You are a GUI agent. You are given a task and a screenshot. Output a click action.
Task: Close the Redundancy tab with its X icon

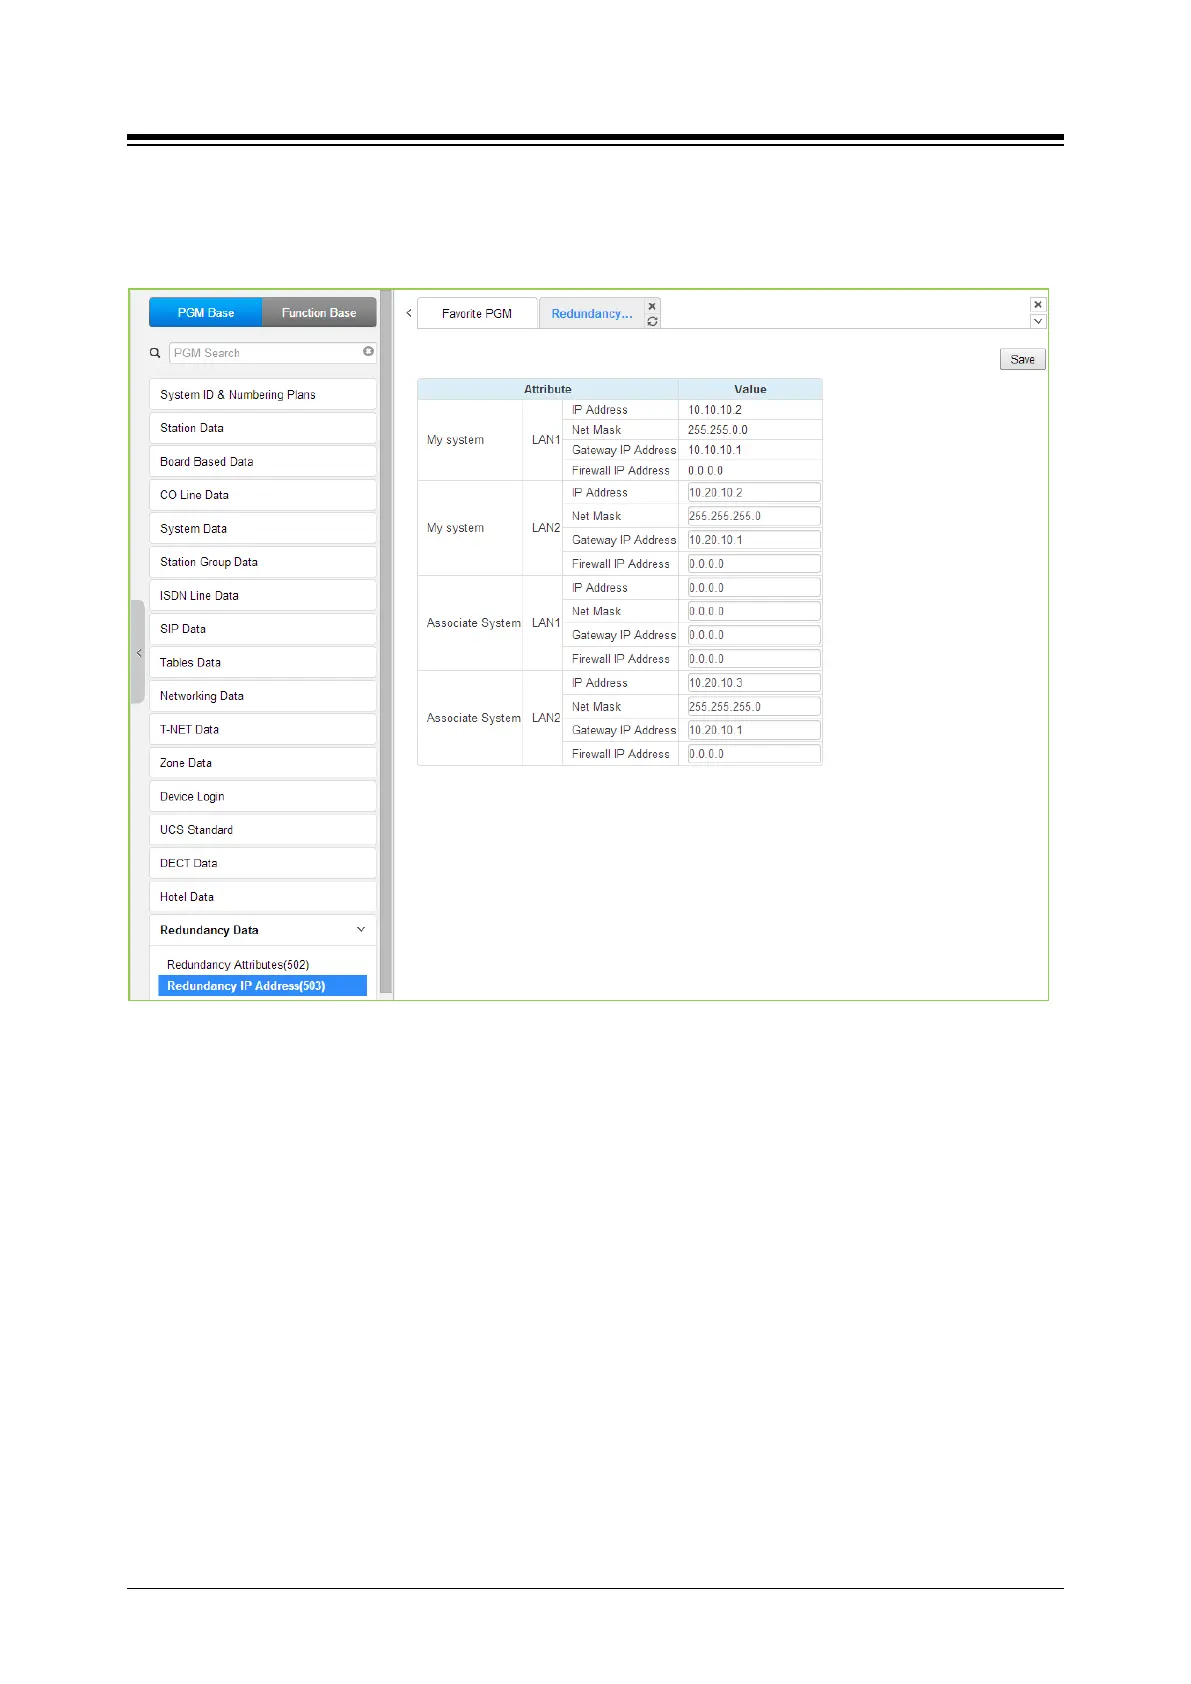point(652,306)
